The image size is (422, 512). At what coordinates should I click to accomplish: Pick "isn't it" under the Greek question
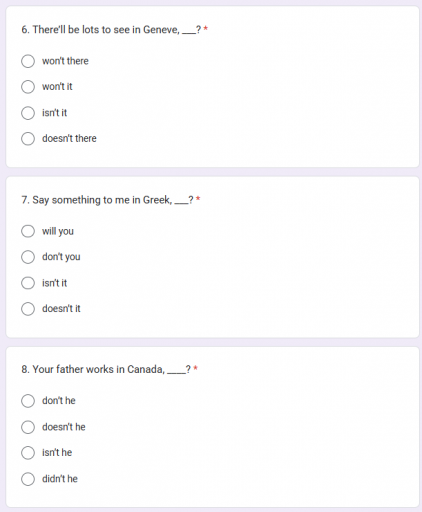pyautogui.click(x=28, y=283)
